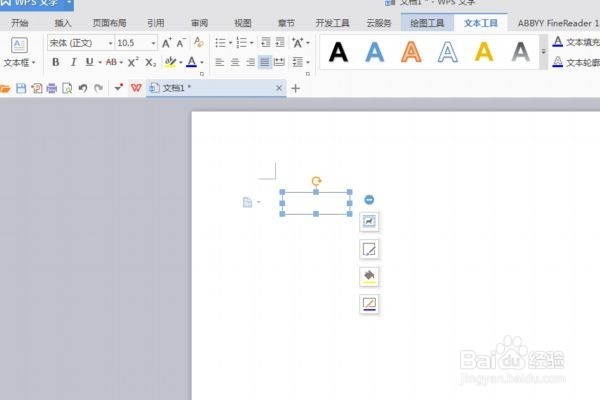Screen dimensions: 600x400
Task: Click the WPS home W icon
Action: pos(136,88)
